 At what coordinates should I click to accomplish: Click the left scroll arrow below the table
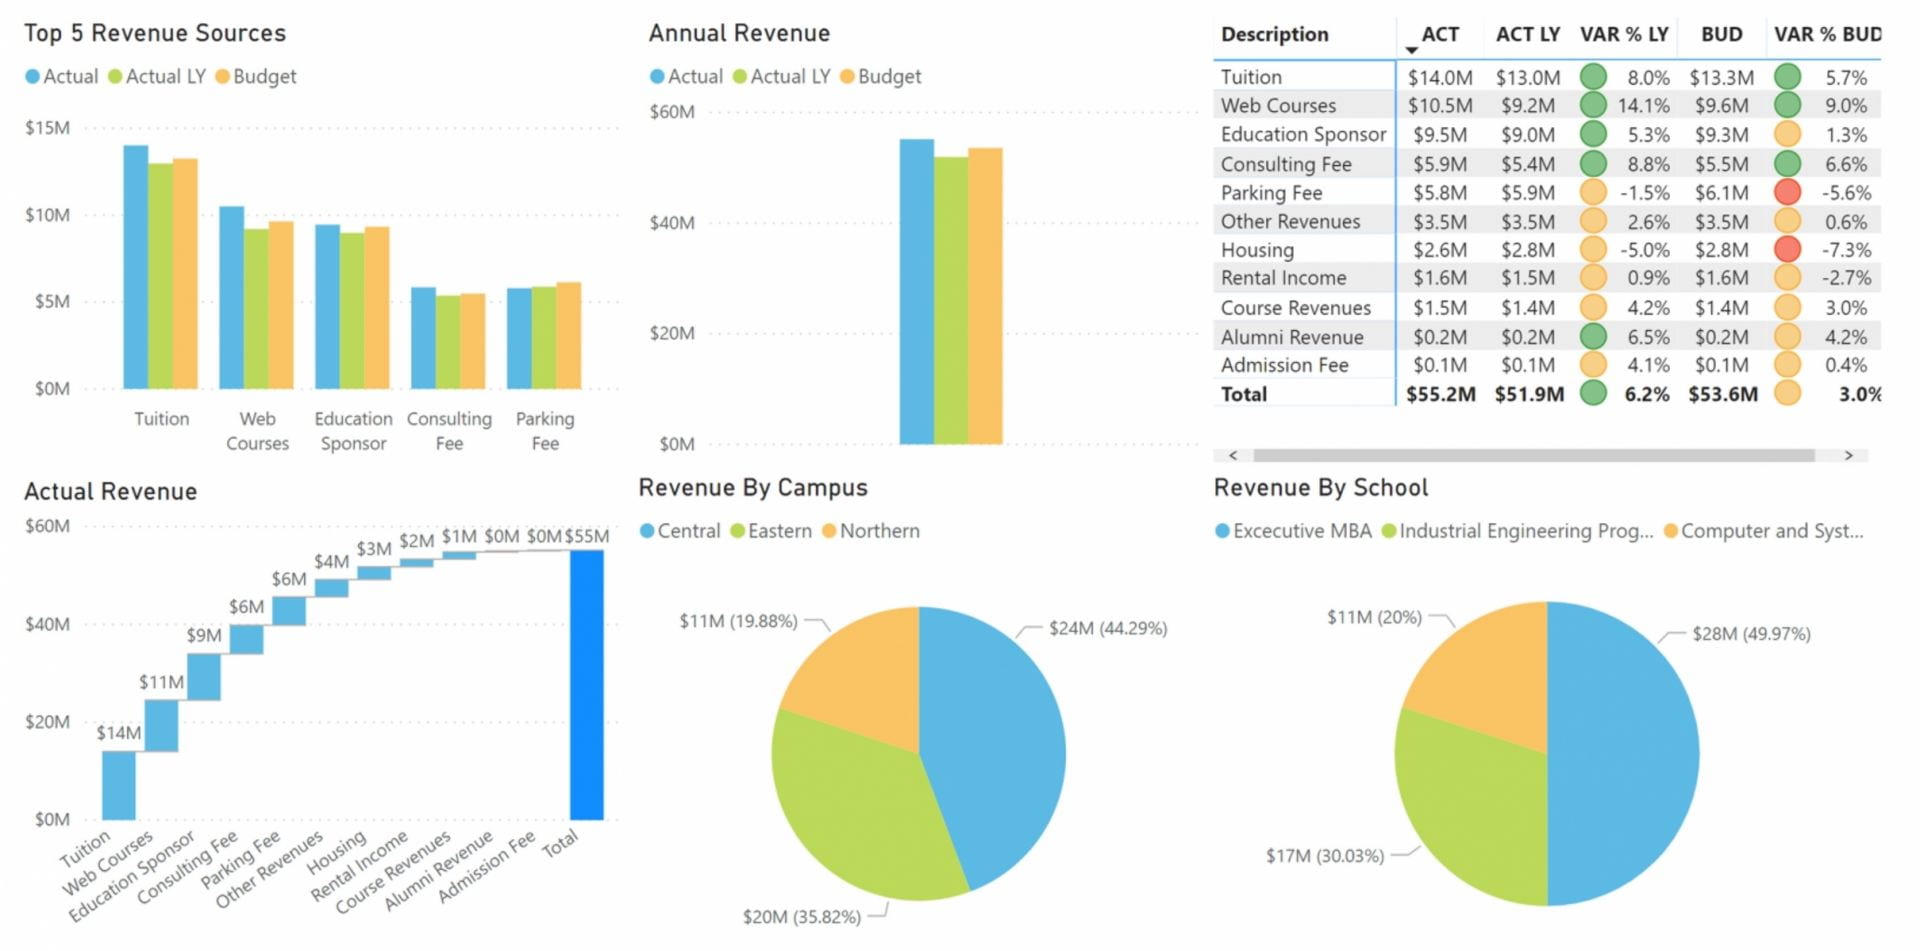click(x=1234, y=455)
